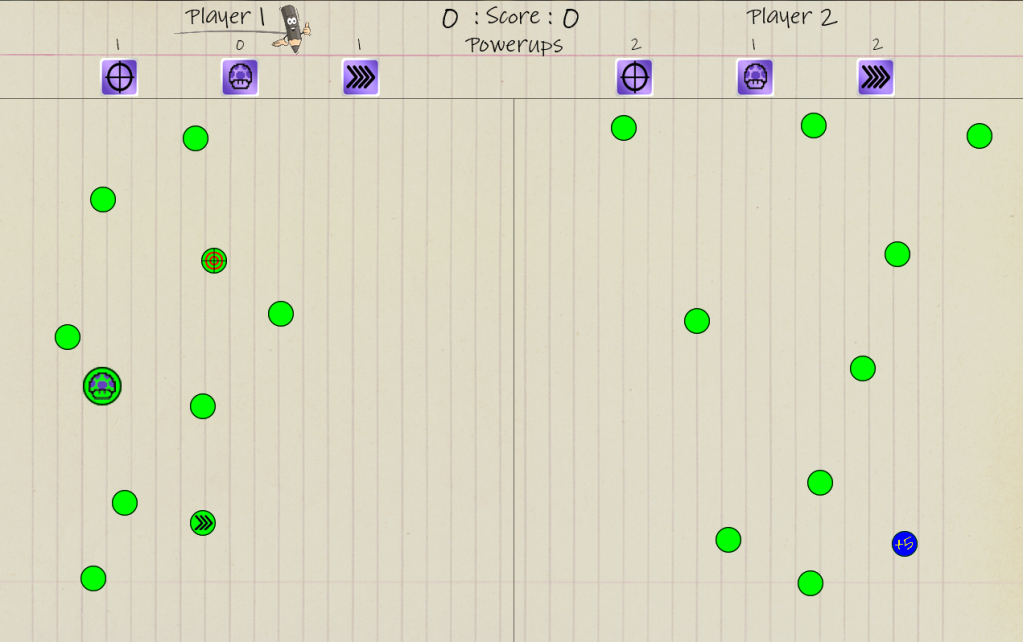Viewport: 1023px width, 642px height.
Task: Pop the leftmost green dot in Player 2's field
Action: 624,128
